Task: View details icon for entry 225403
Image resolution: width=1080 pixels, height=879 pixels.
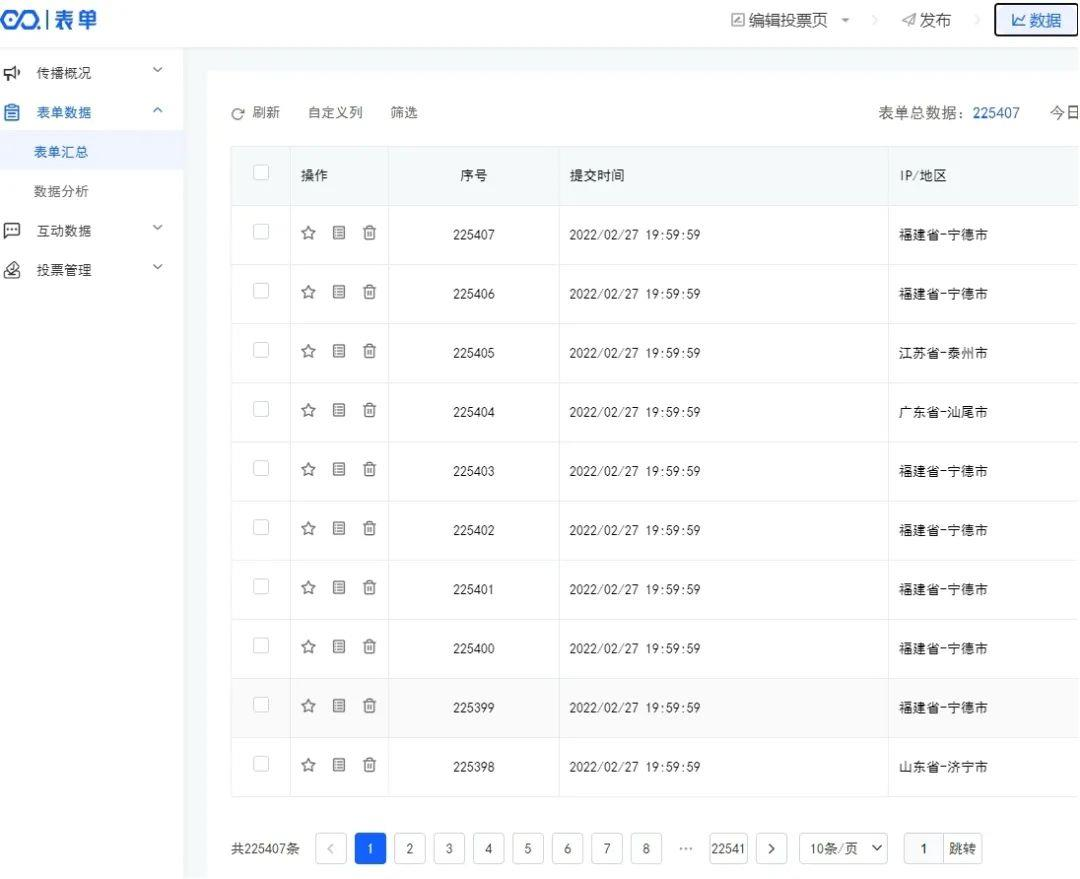Action: click(339, 469)
